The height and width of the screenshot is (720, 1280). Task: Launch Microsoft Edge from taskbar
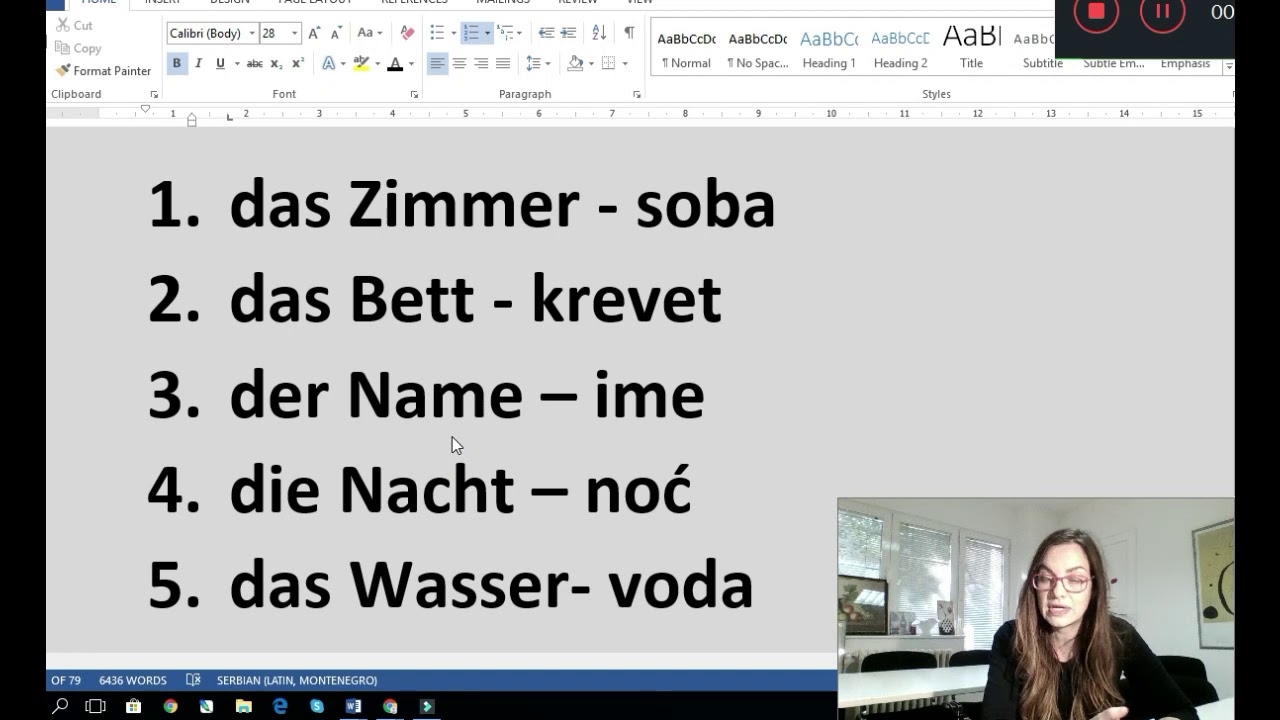click(x=280, y=706)
